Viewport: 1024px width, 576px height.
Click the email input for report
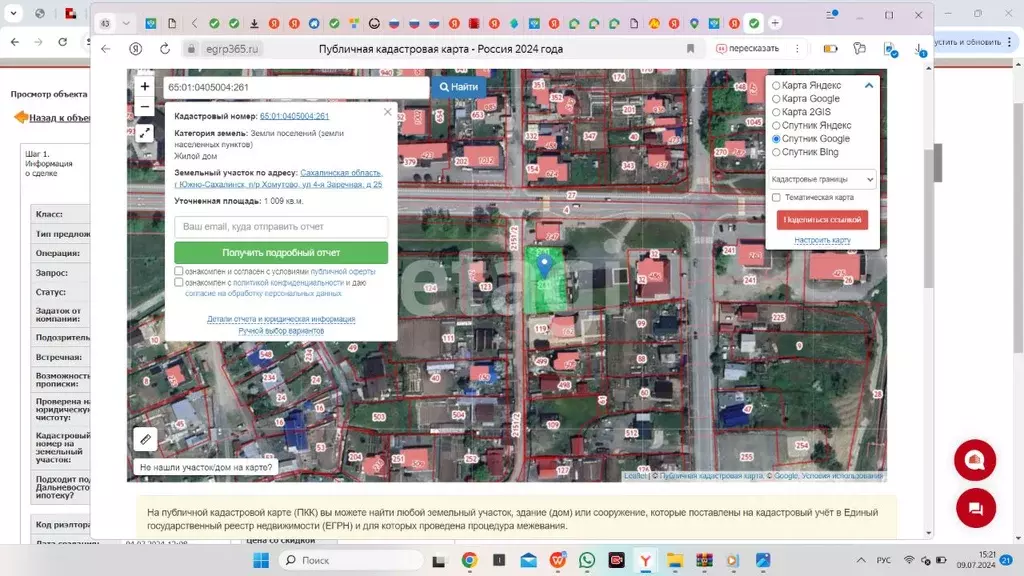(281, 227)
